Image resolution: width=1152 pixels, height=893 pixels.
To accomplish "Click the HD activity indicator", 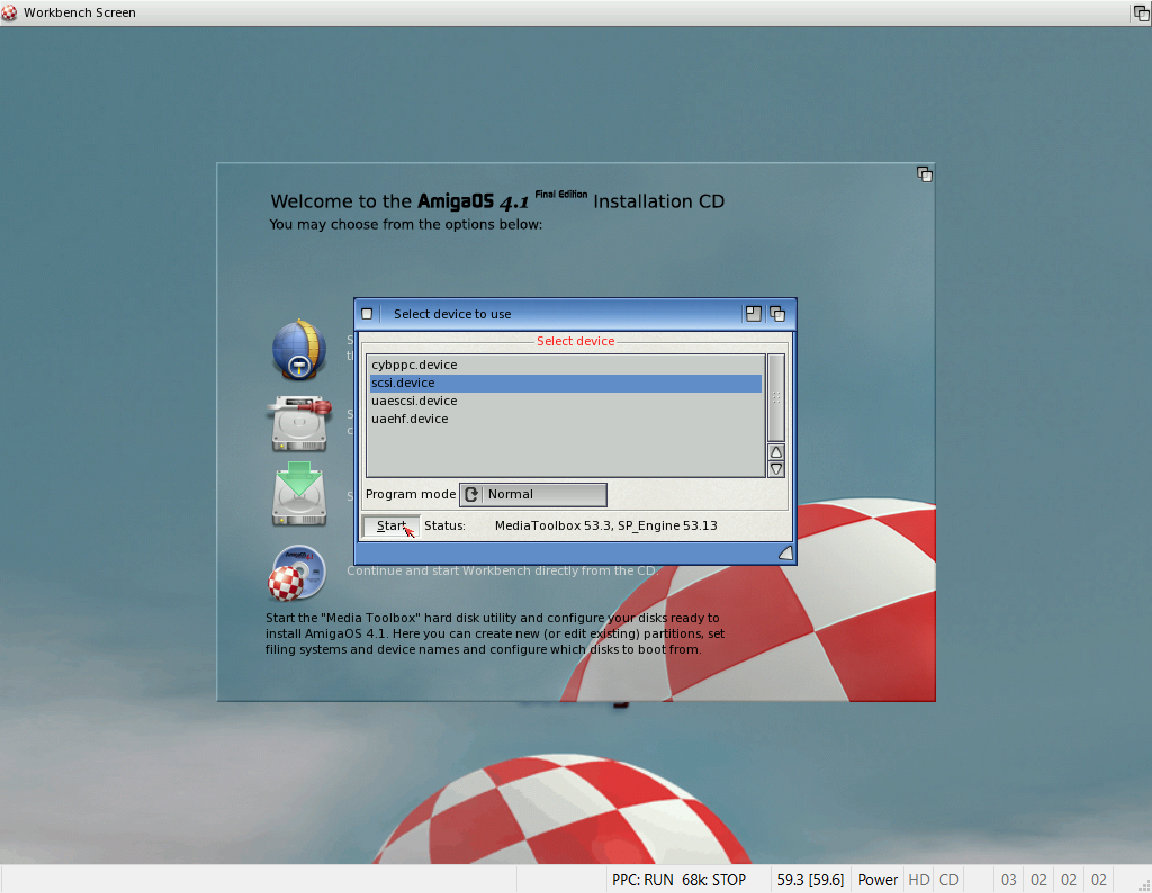I will (x=919, y=880).
